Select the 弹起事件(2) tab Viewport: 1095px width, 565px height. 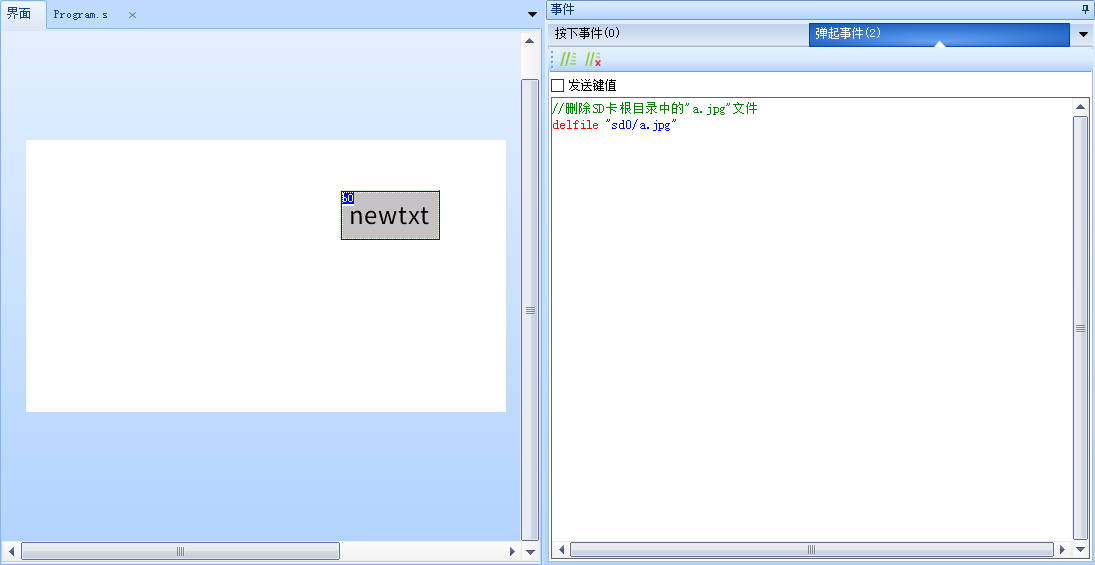tap(848, 34)
